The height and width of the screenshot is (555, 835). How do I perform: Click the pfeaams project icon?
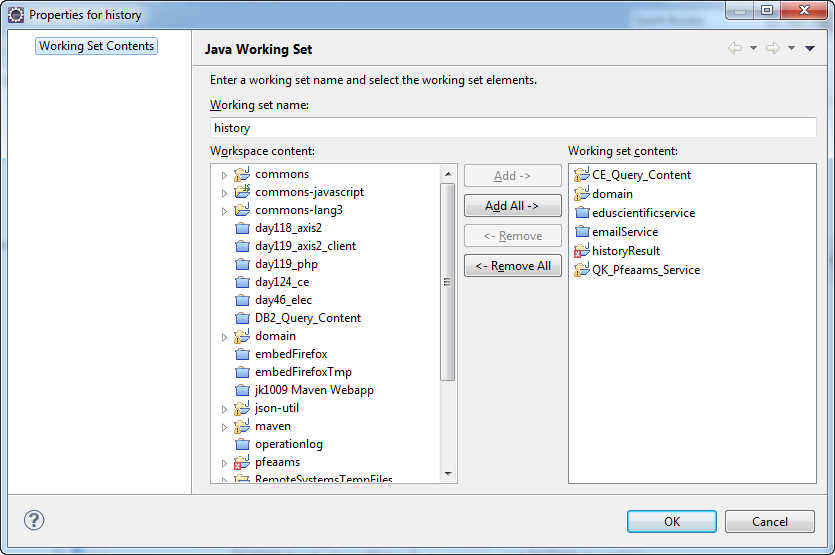[x=241, y=463]
